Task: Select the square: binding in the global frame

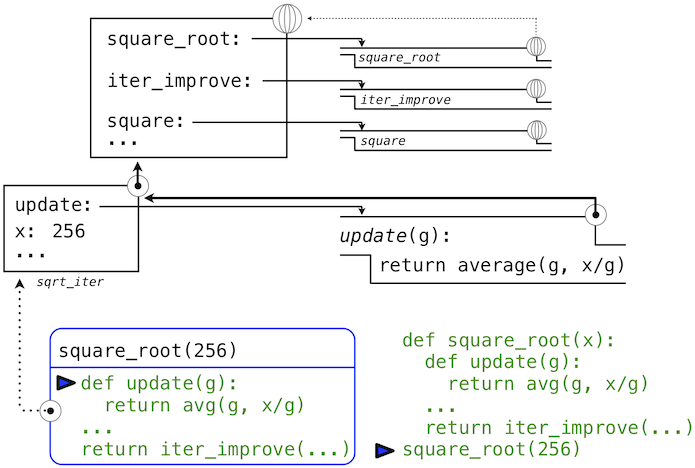Action: [146, 121]
